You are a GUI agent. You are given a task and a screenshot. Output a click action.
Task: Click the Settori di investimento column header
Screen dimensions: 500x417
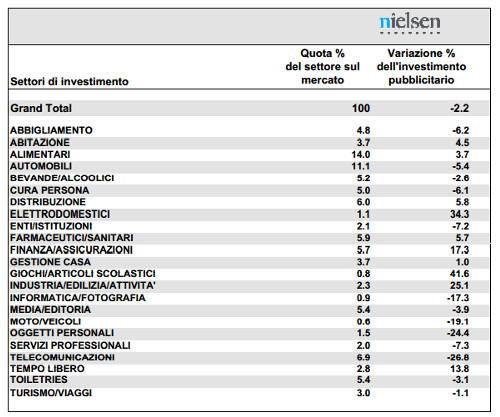point(69,81)
